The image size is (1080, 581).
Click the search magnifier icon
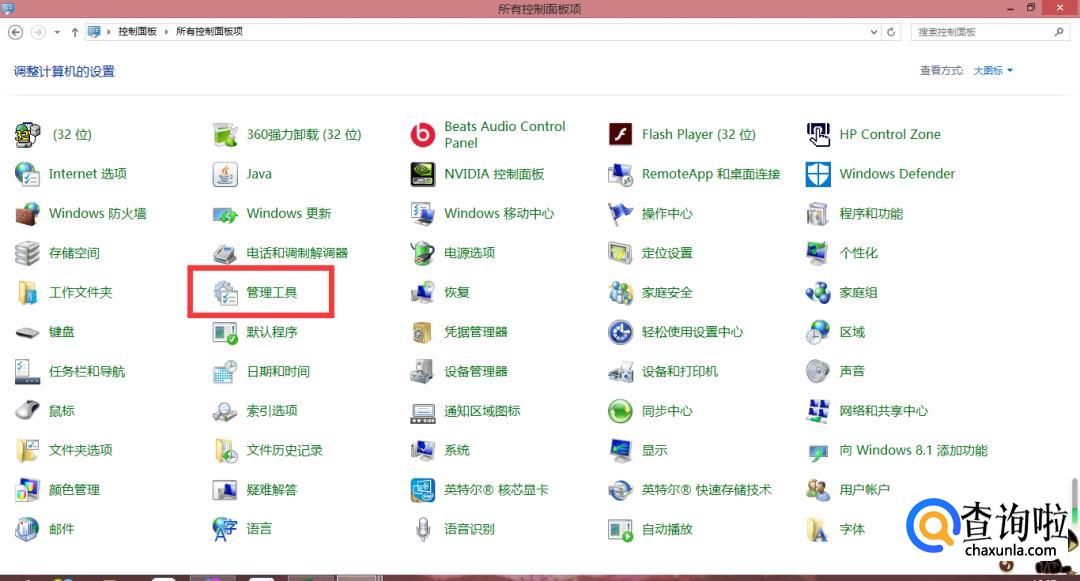pos(1059,32)
